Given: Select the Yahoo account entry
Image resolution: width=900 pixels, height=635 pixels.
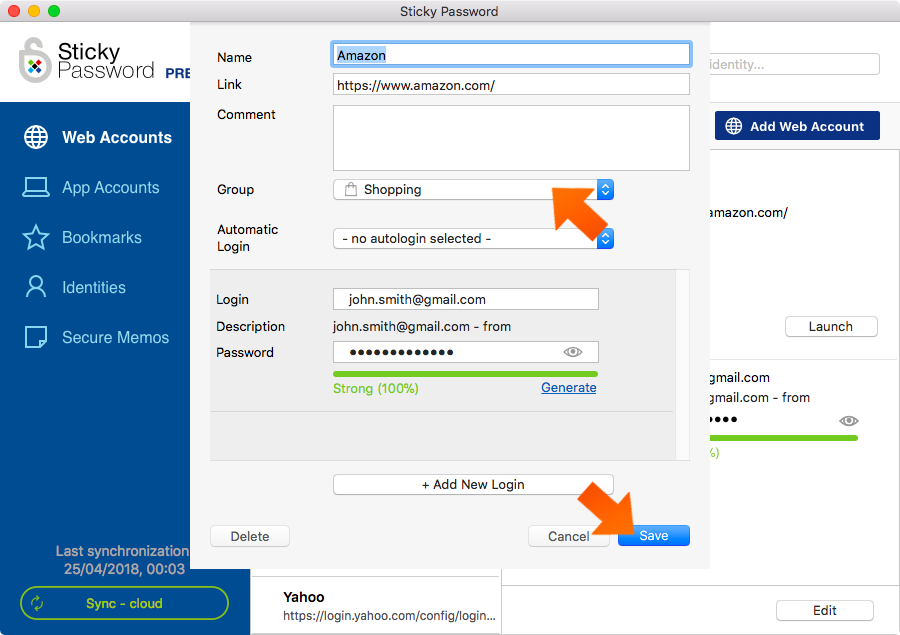Looking at the screenshot, I should tap(376, 606).
